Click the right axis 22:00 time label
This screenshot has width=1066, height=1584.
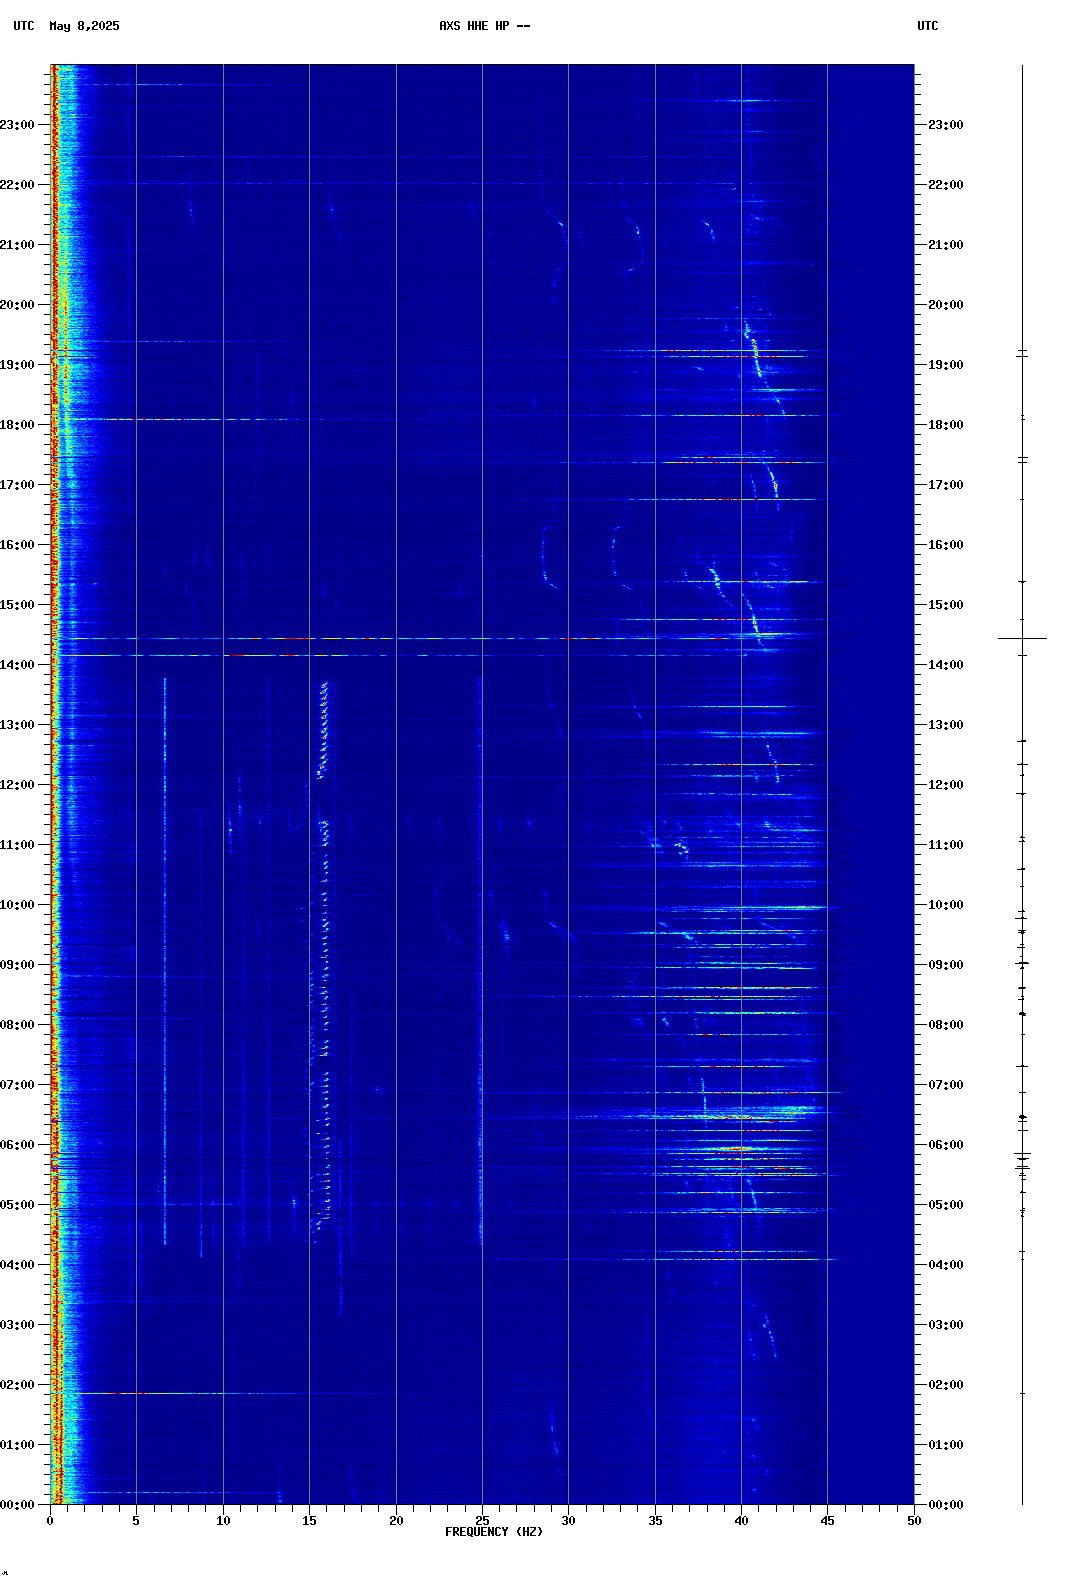point(946,185)
